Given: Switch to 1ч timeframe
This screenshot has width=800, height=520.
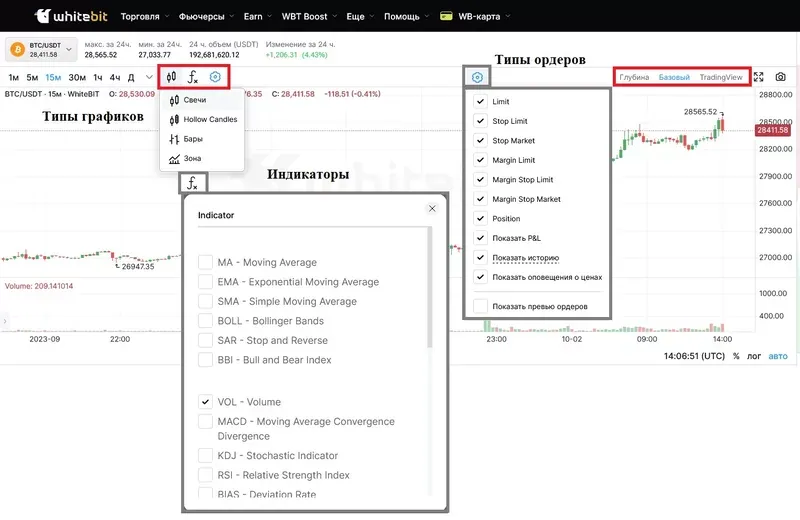Looking at the screenshot, I should tap(98, 78).
